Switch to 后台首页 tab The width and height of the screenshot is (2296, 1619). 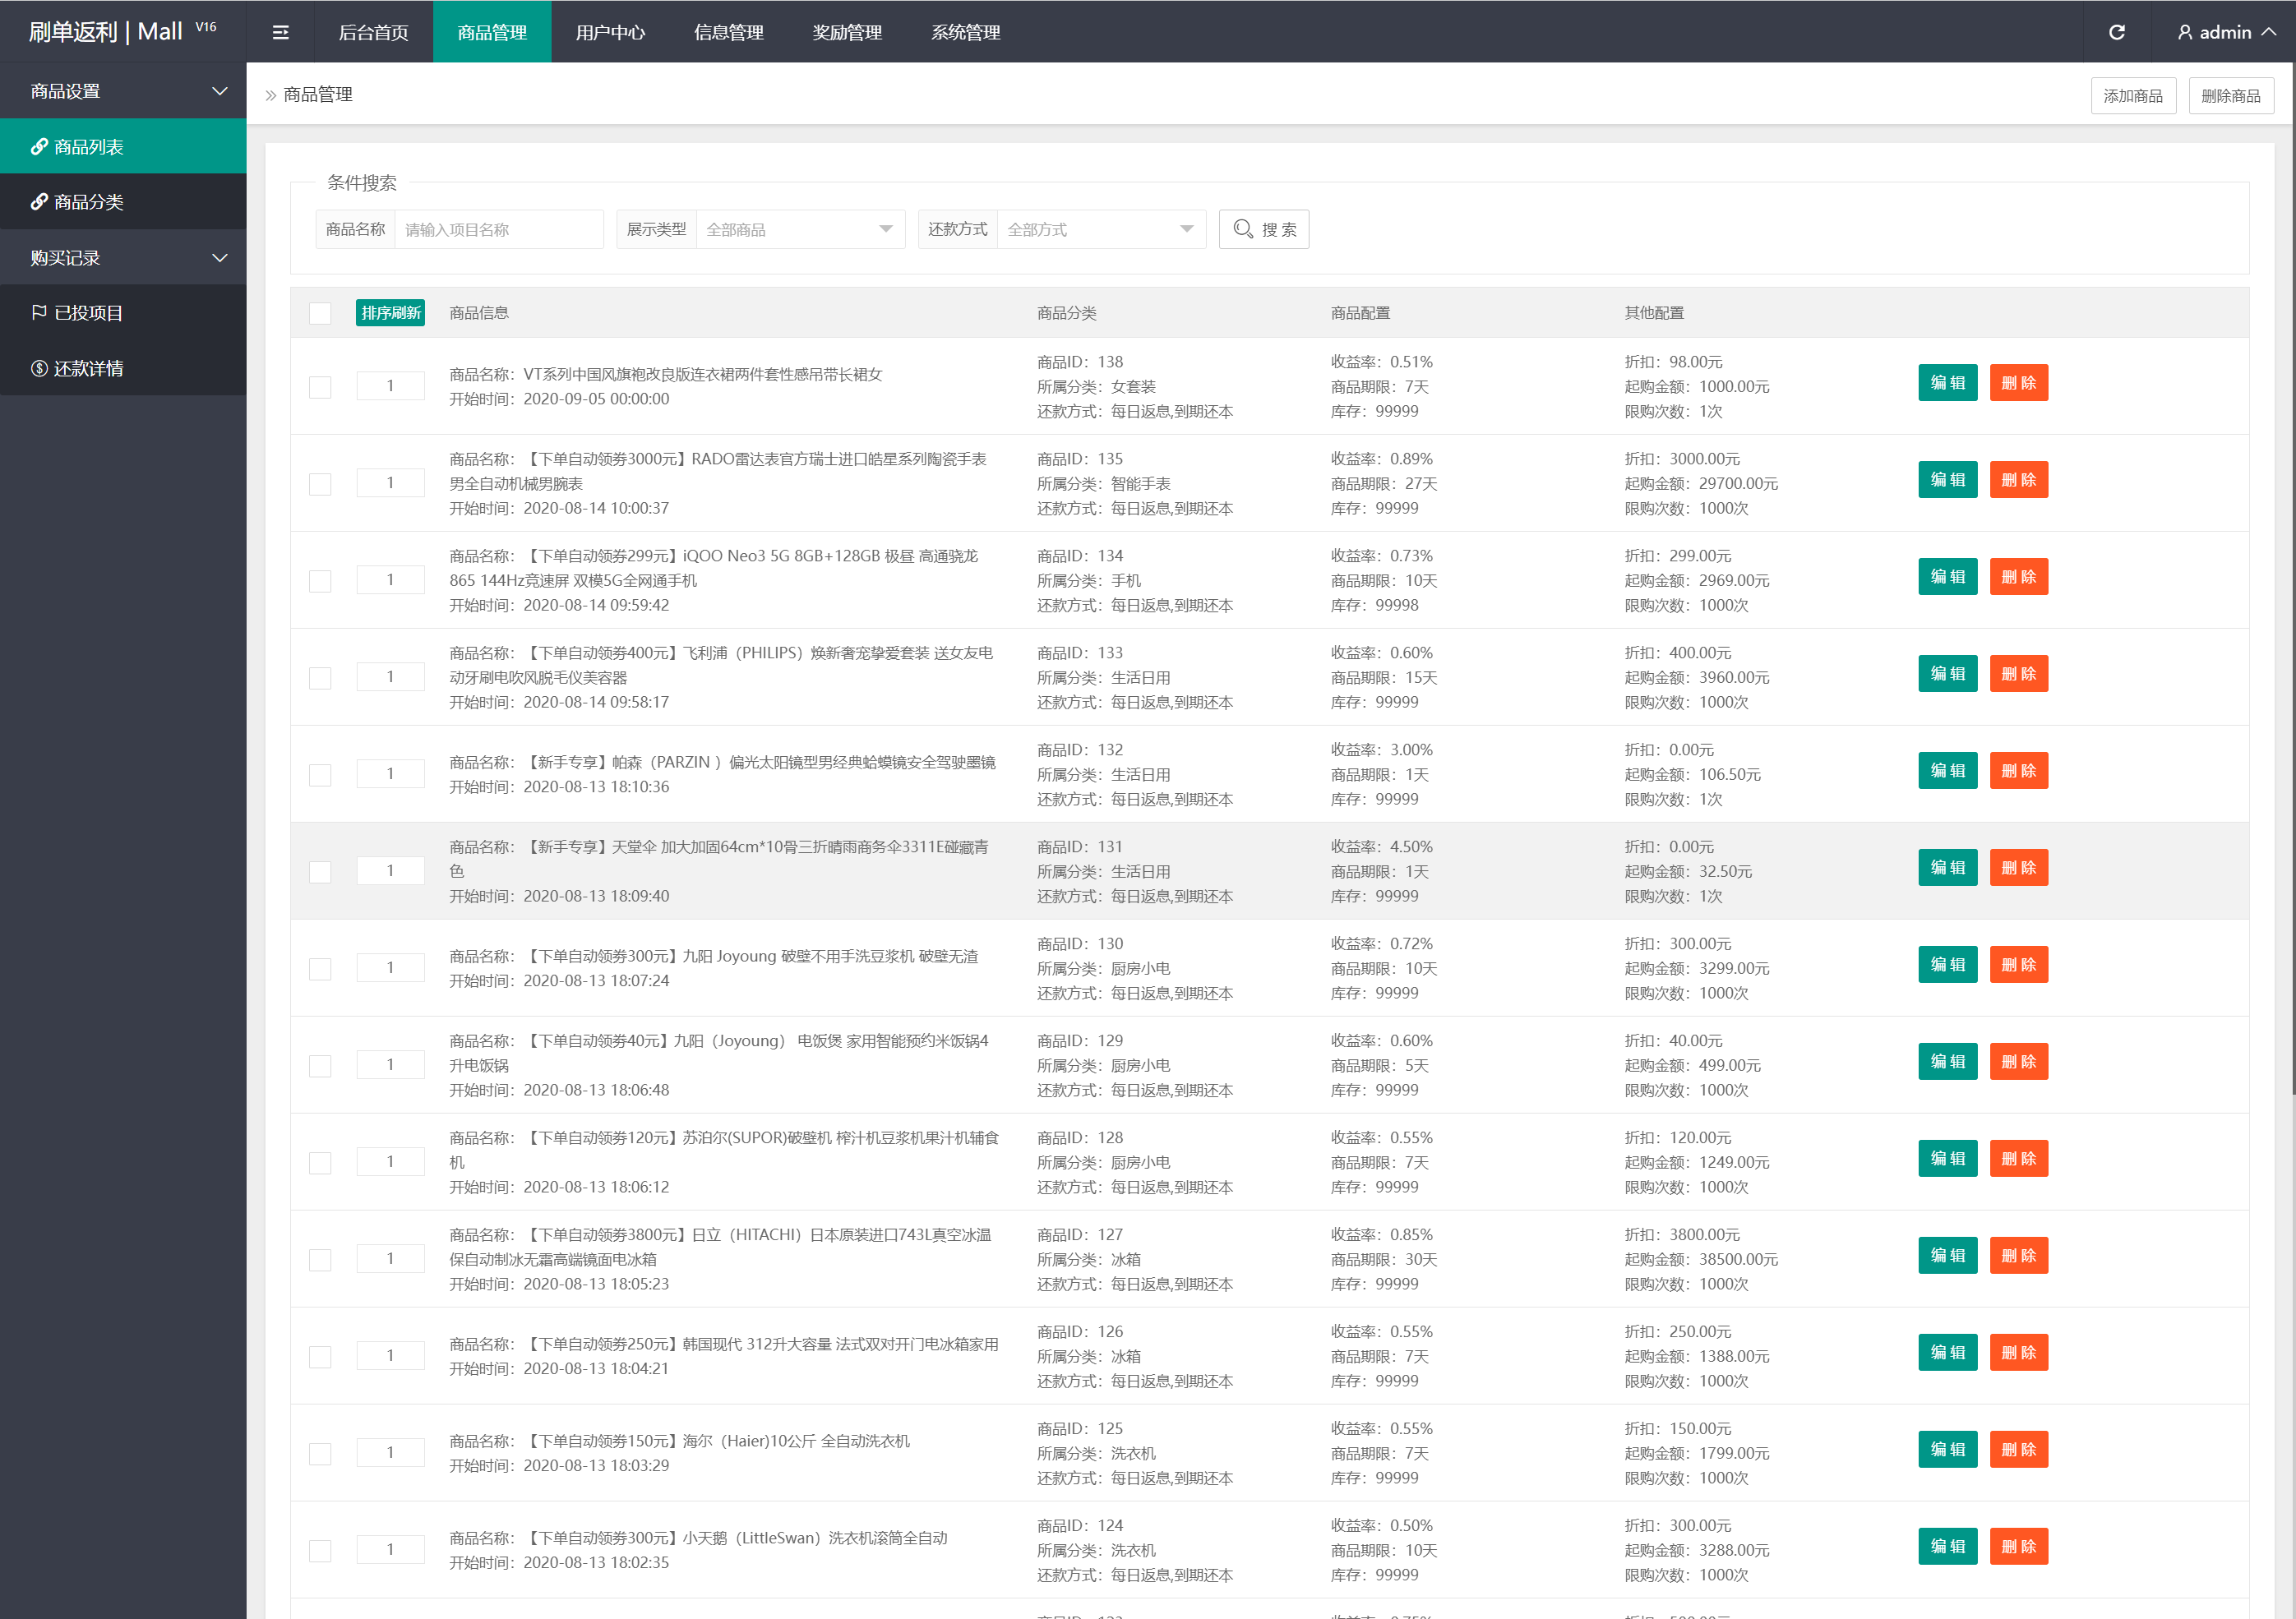(x=373, y=32)
